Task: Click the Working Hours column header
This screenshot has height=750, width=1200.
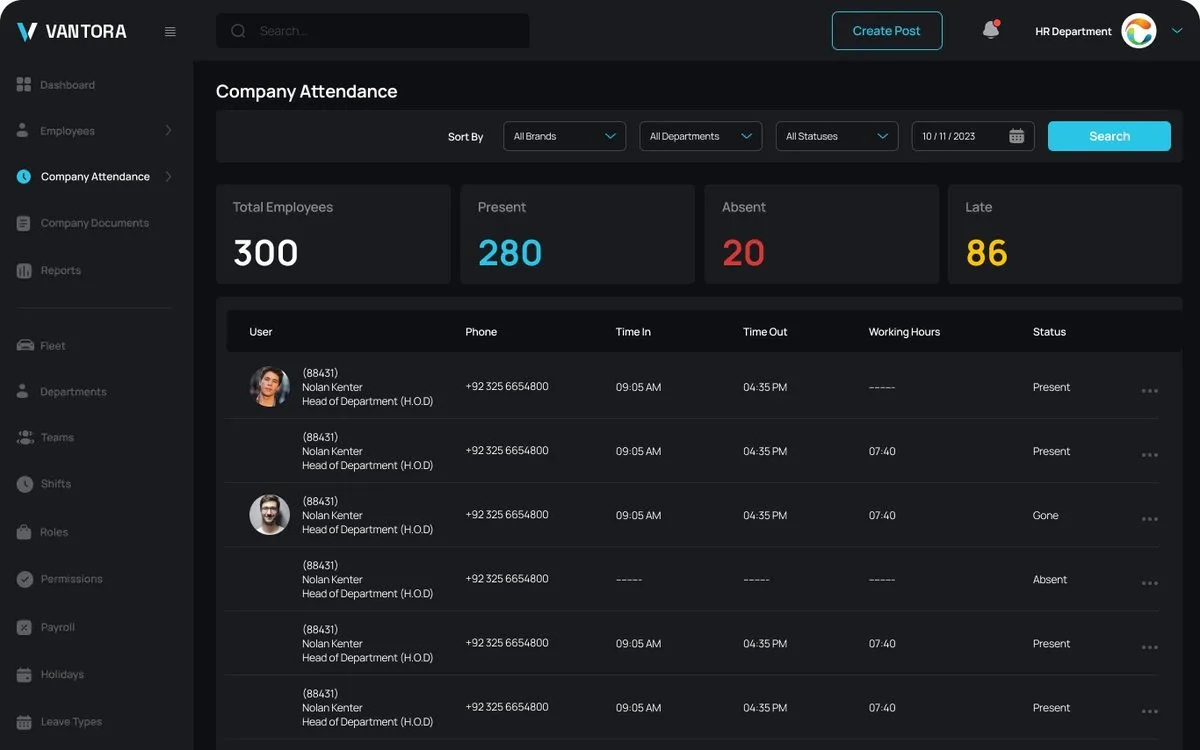Action: tap(904, 332)
